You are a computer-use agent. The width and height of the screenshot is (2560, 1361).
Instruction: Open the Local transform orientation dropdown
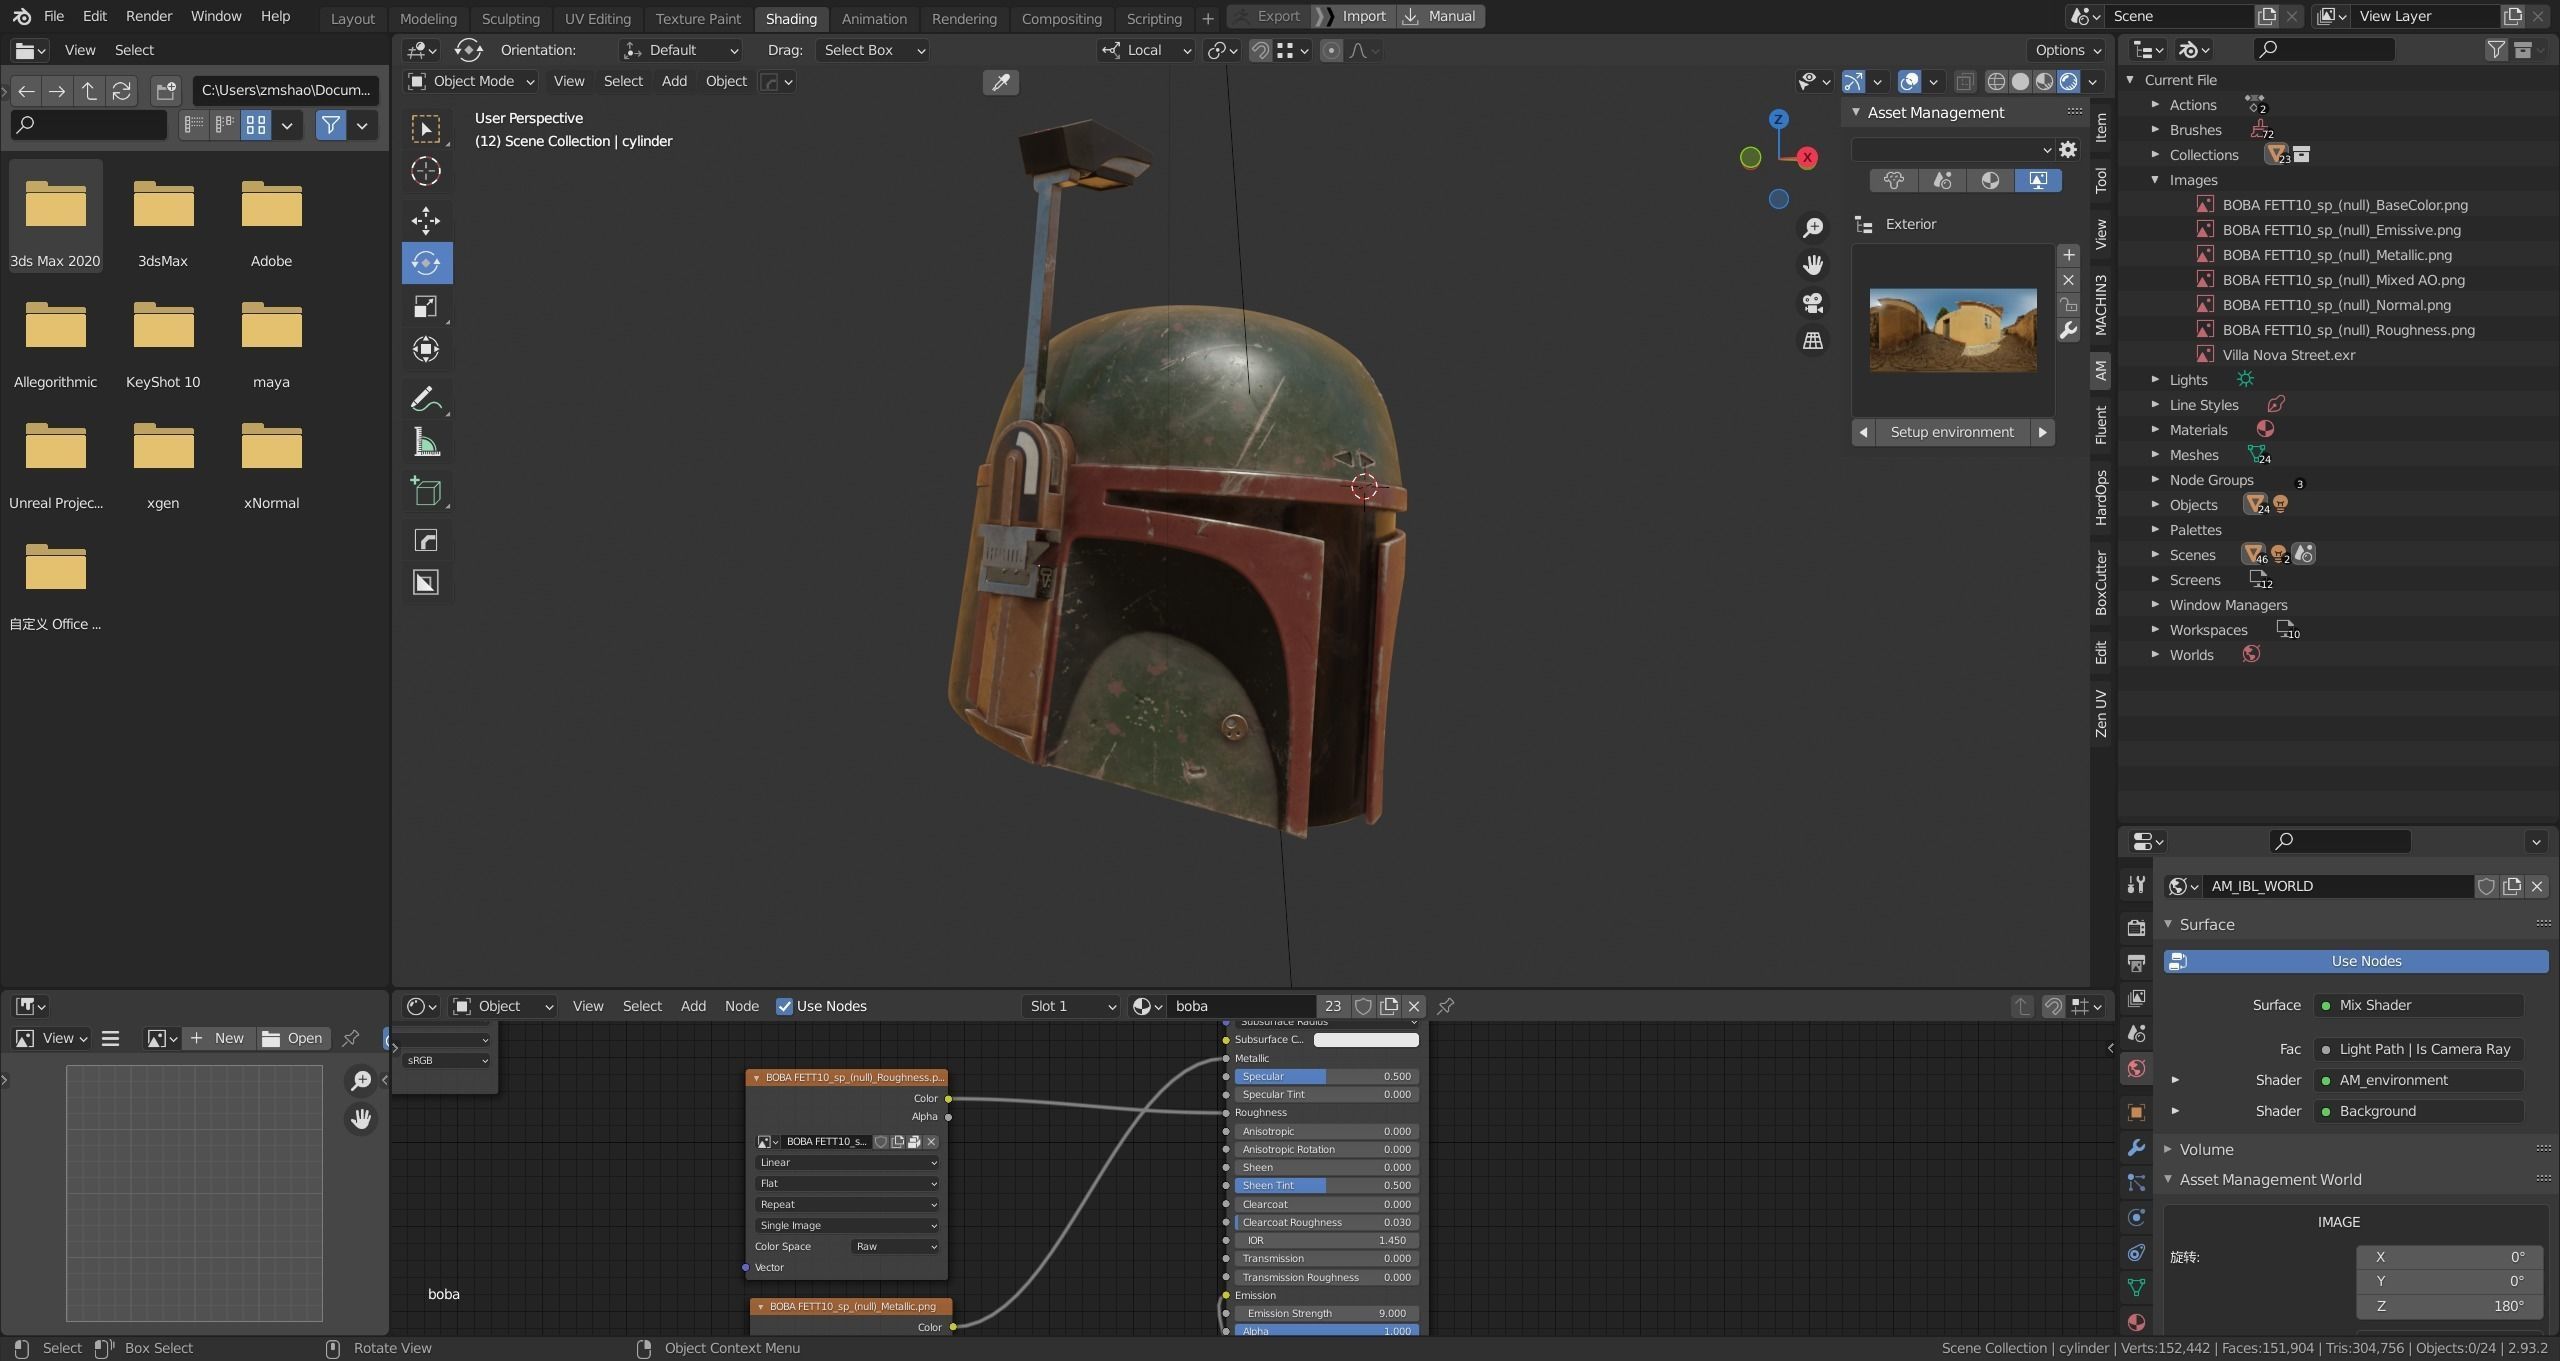tap(1146, 50)
